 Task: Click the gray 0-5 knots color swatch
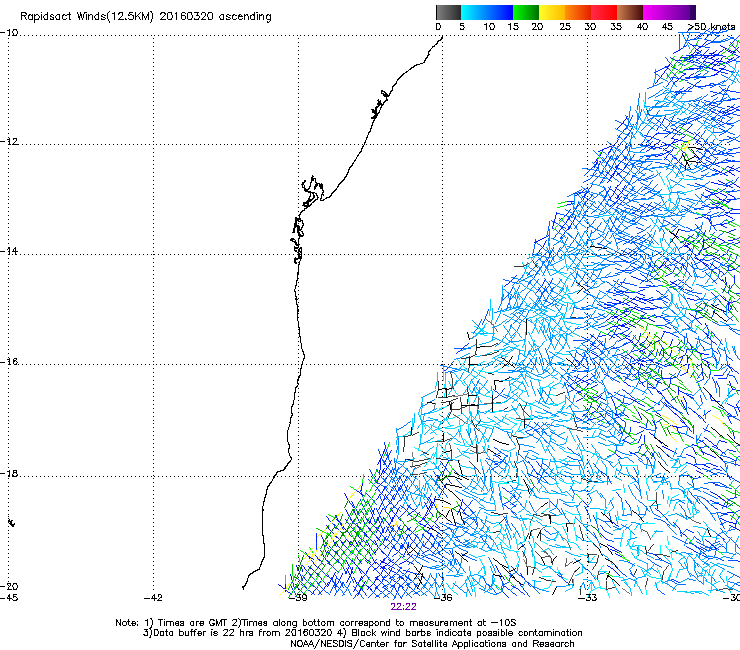tap(448, 12)
